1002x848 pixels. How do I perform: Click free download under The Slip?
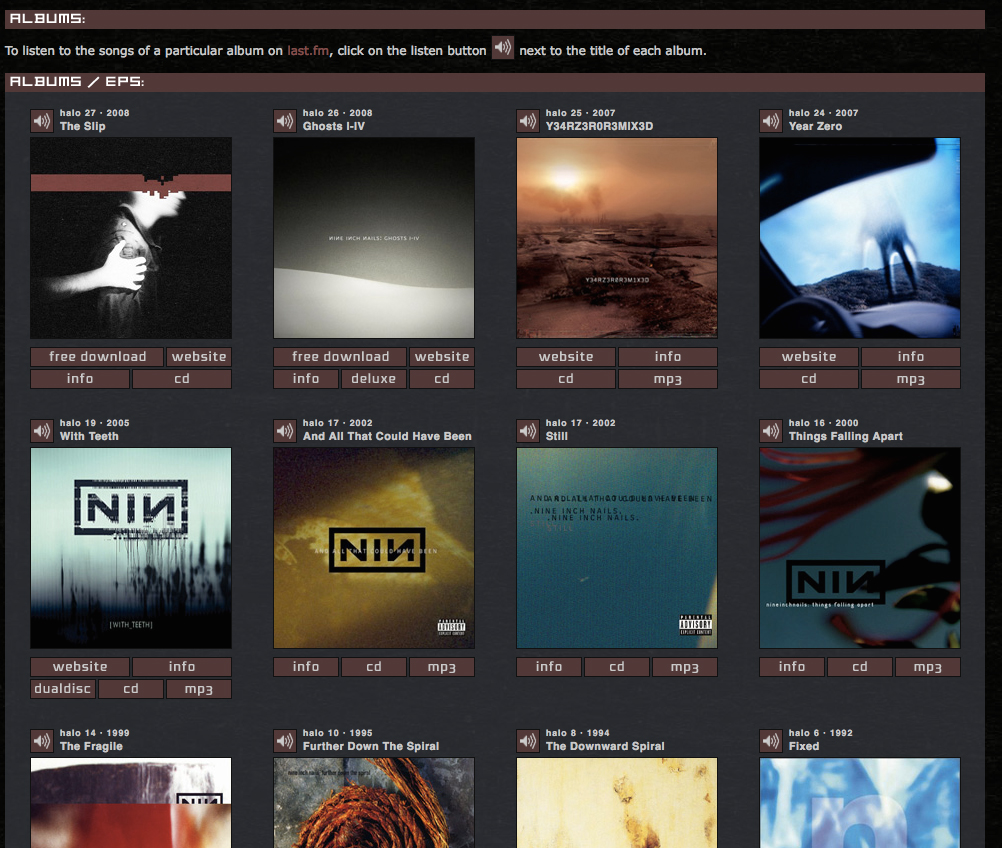[97, 357]
